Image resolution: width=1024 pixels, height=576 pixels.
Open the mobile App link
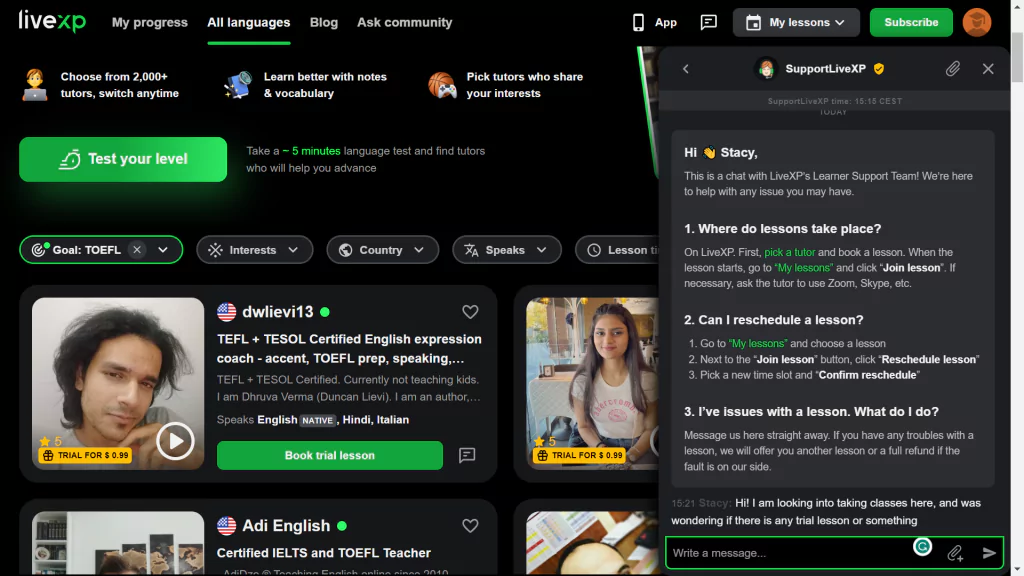point(655,22)
